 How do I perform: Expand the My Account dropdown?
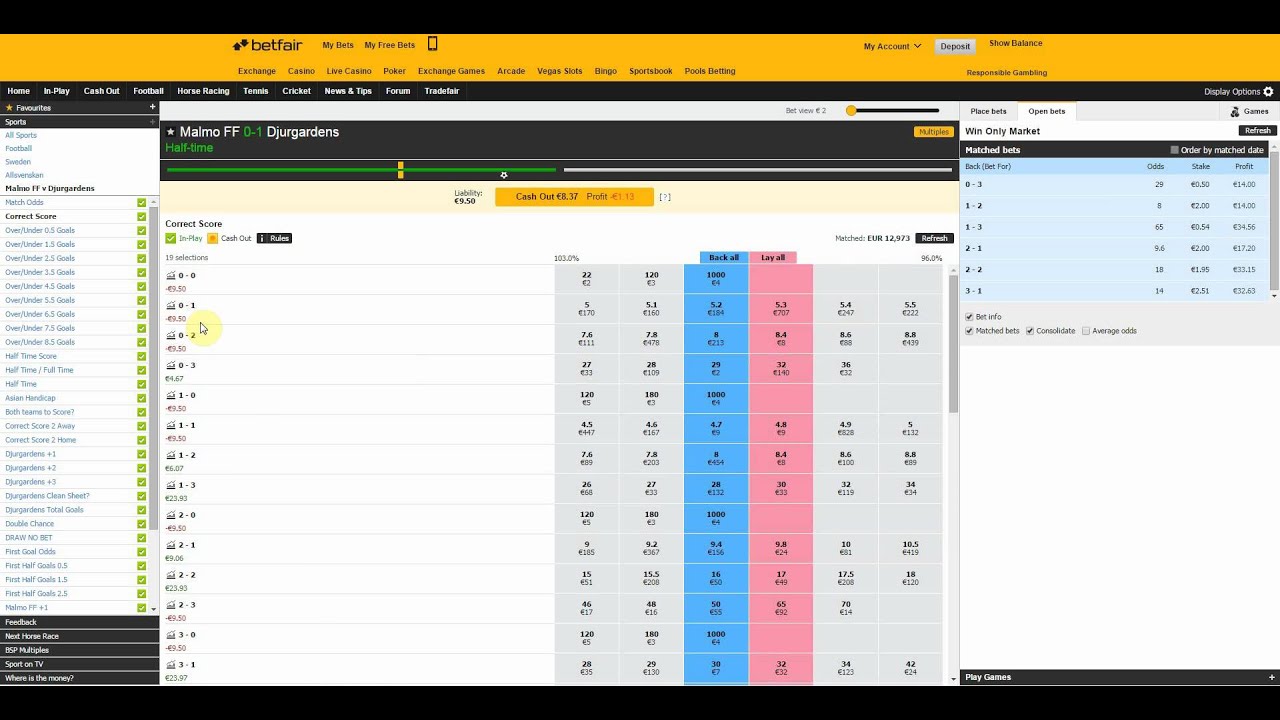(x=892, y=46)
